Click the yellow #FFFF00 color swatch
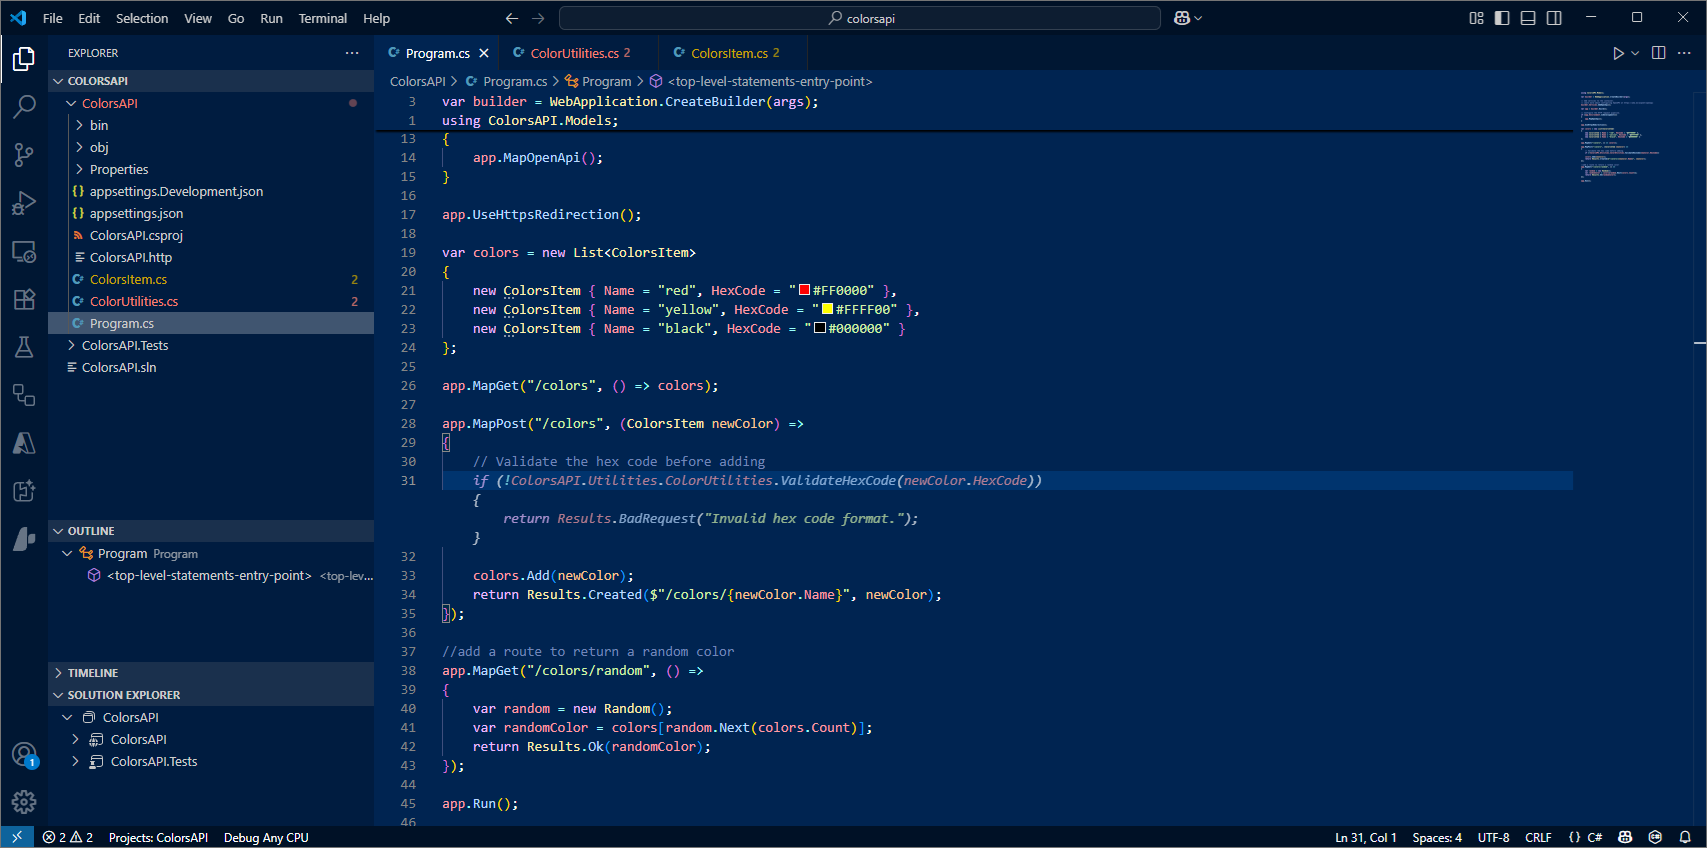Viewport: 1707px width, 848px height. [827, 309]
